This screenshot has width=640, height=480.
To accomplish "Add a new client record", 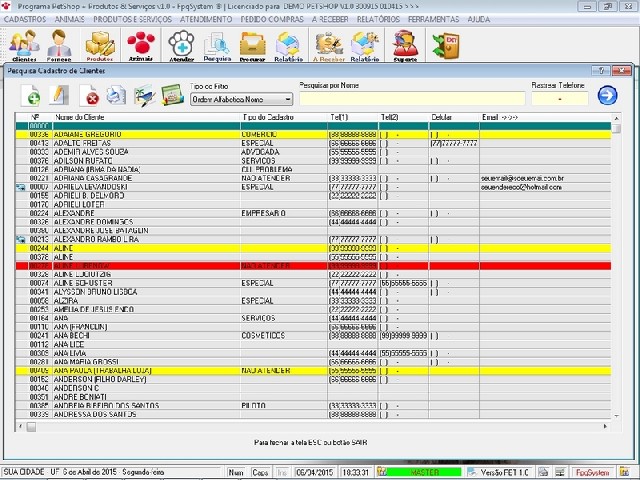I will 31,96.
